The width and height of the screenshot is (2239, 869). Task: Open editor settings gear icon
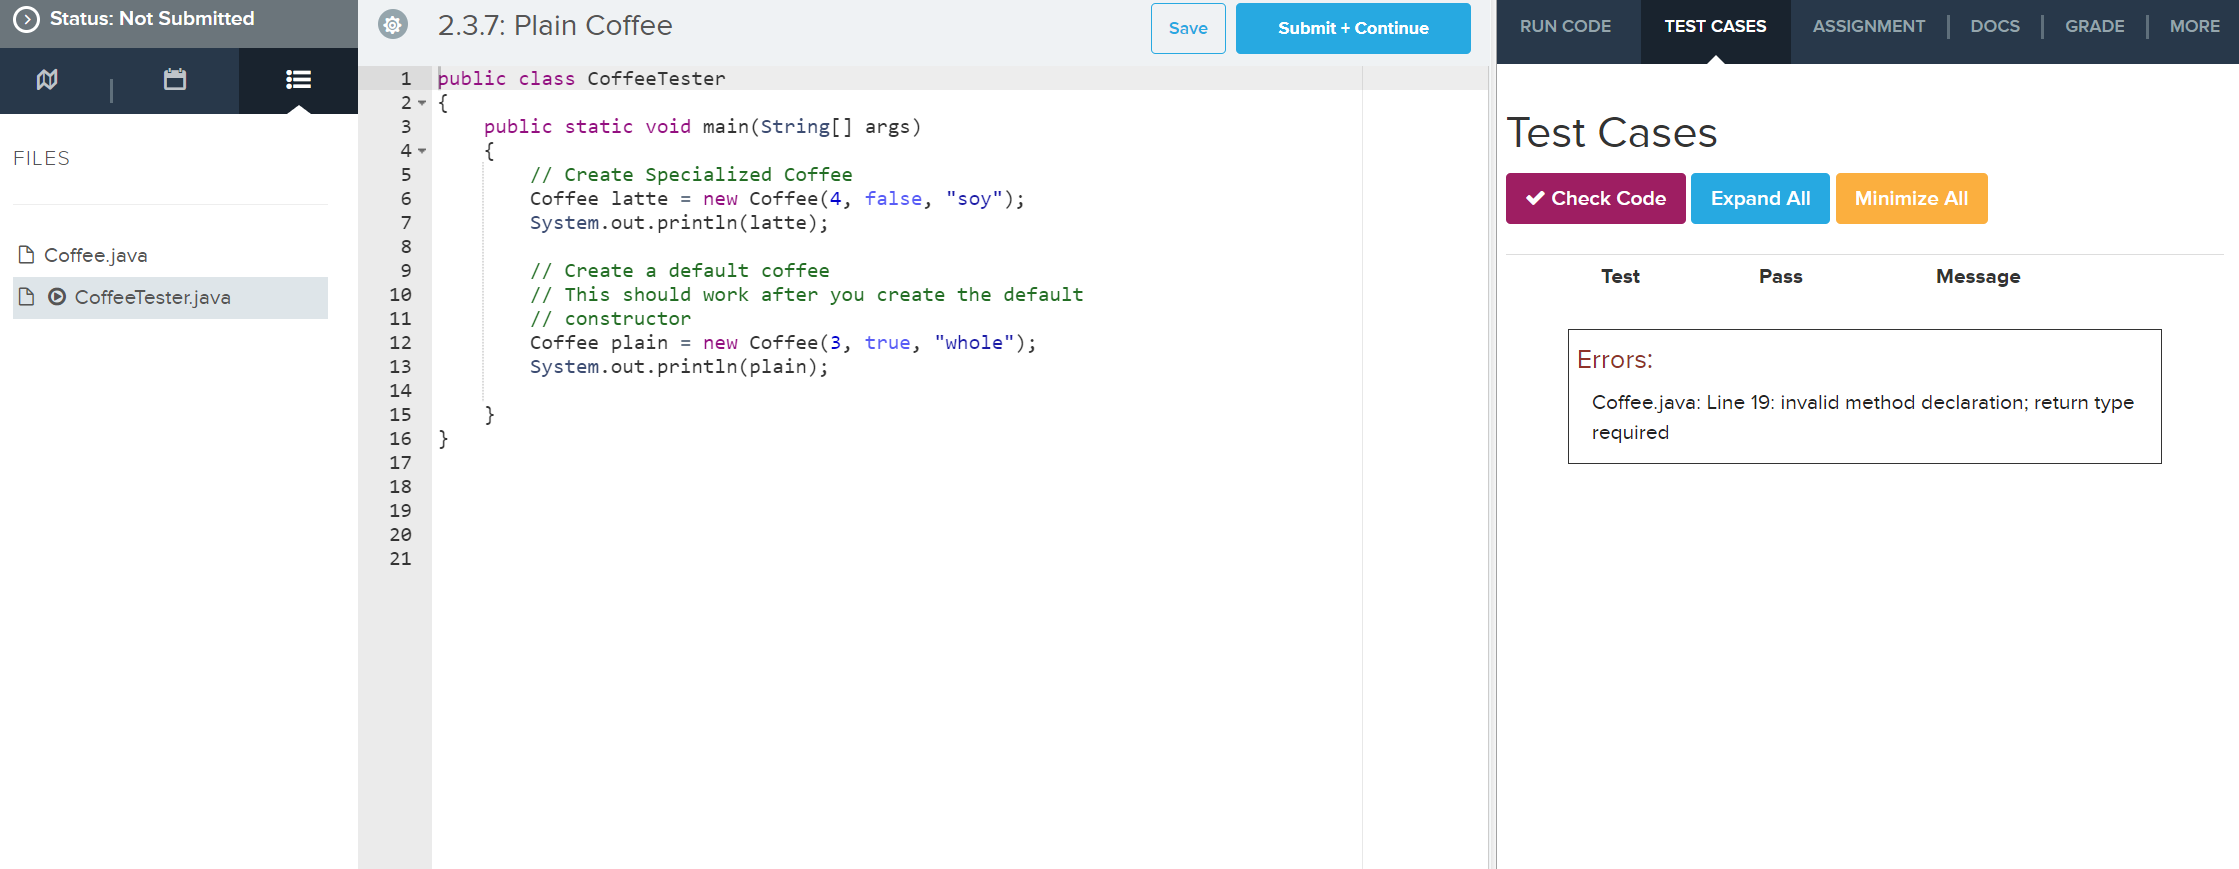point(393,25)
